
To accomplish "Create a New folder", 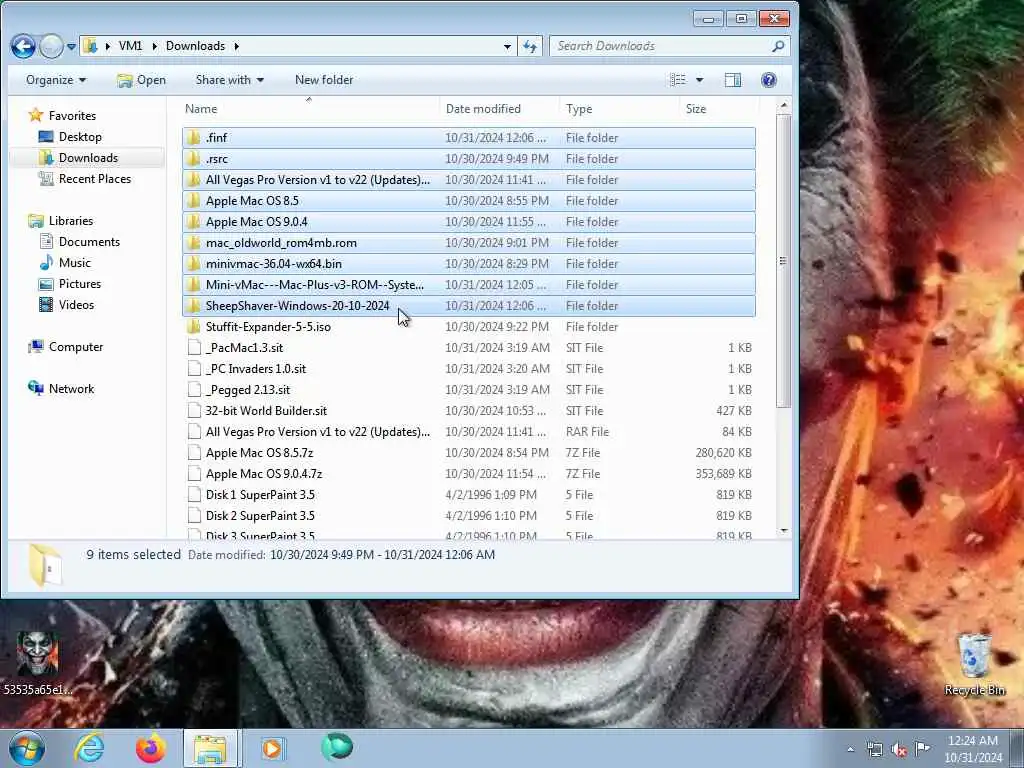I will coord(324,80).
